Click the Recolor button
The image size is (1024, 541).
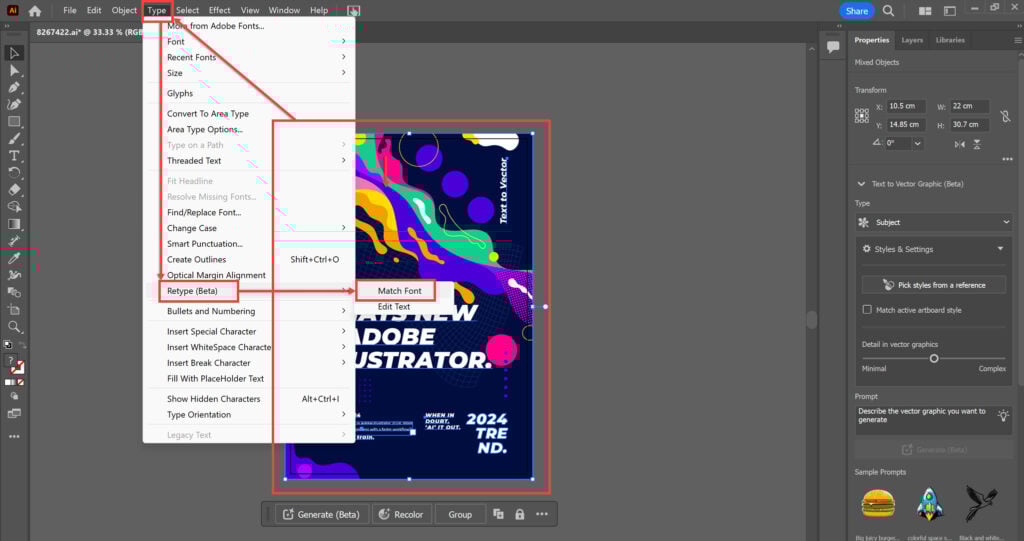coord(401,514)
